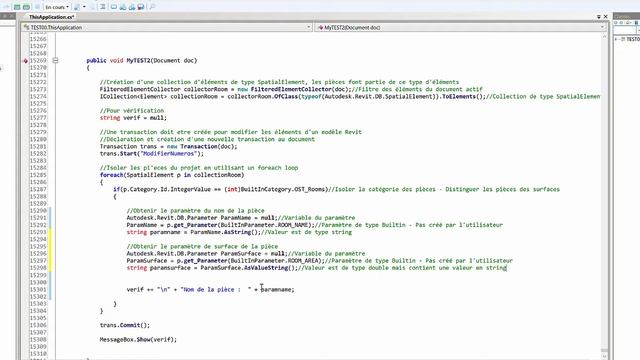Click 'ParamSurface = p.get_Parameter(BuiltInParameter.ROOM_AREA)' line
640x360 pixels.
click(x=319, y=261)
